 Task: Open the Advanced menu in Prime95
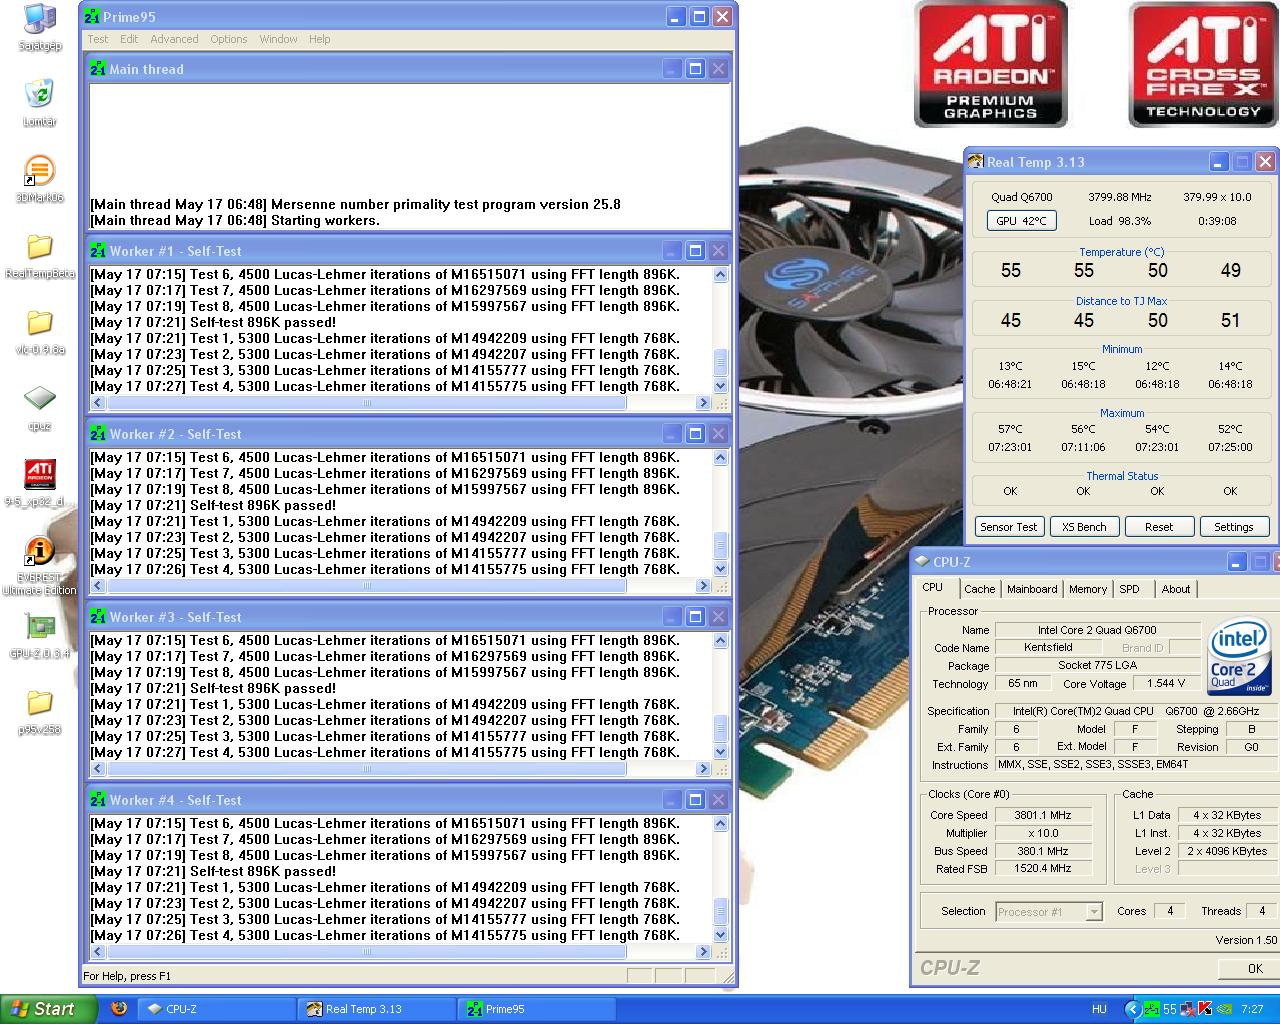174,39
